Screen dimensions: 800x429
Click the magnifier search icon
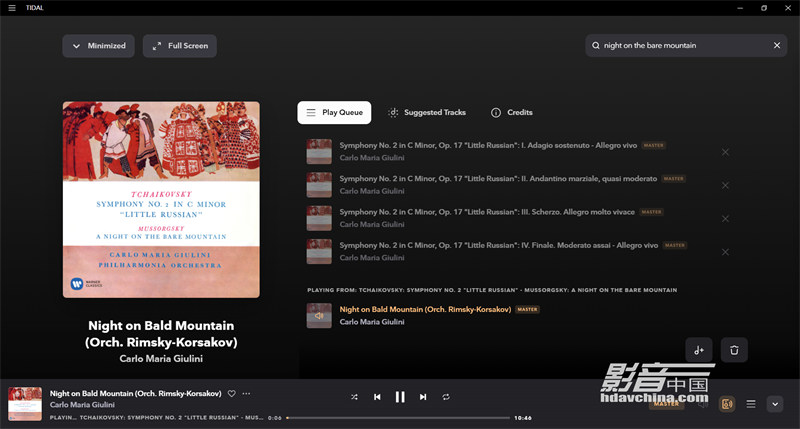point(595,45)
